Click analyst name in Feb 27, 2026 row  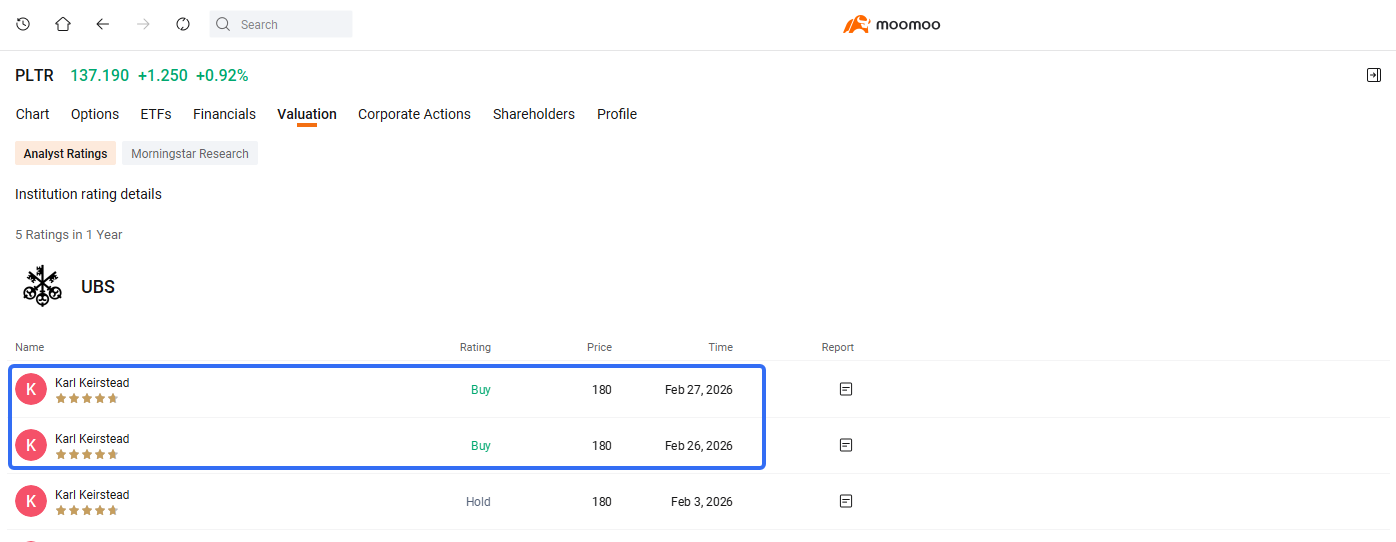click(92, 383)
